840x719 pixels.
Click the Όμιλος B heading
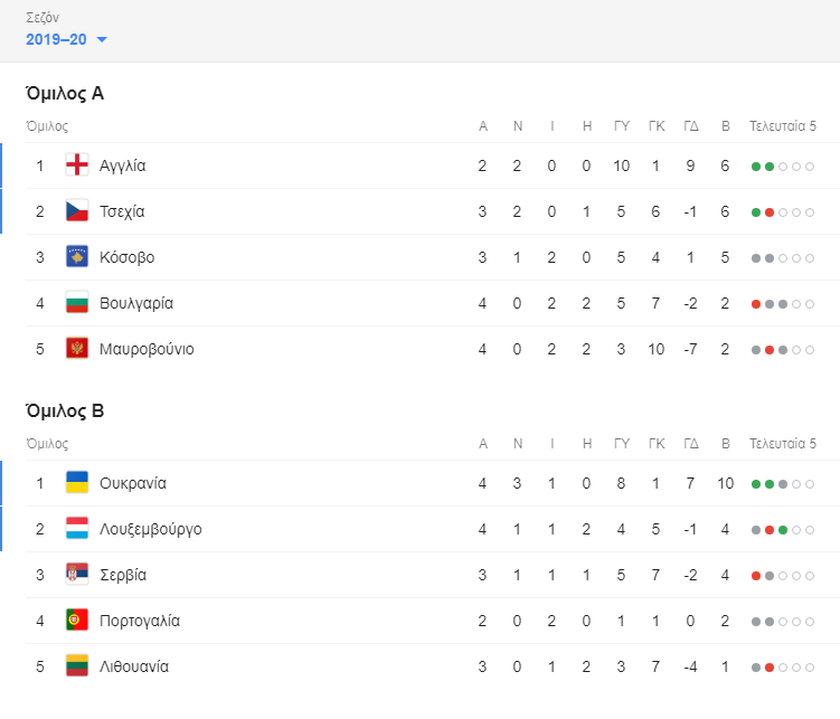click(65, 411)
